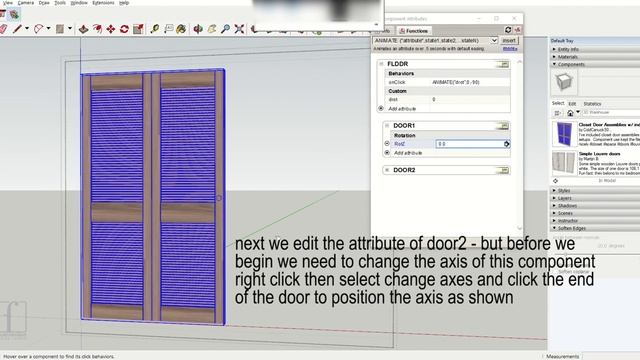This screenshot has width=640, height=360.
Task: Select the Paint Bucket tool
Action: click(181, 29)
